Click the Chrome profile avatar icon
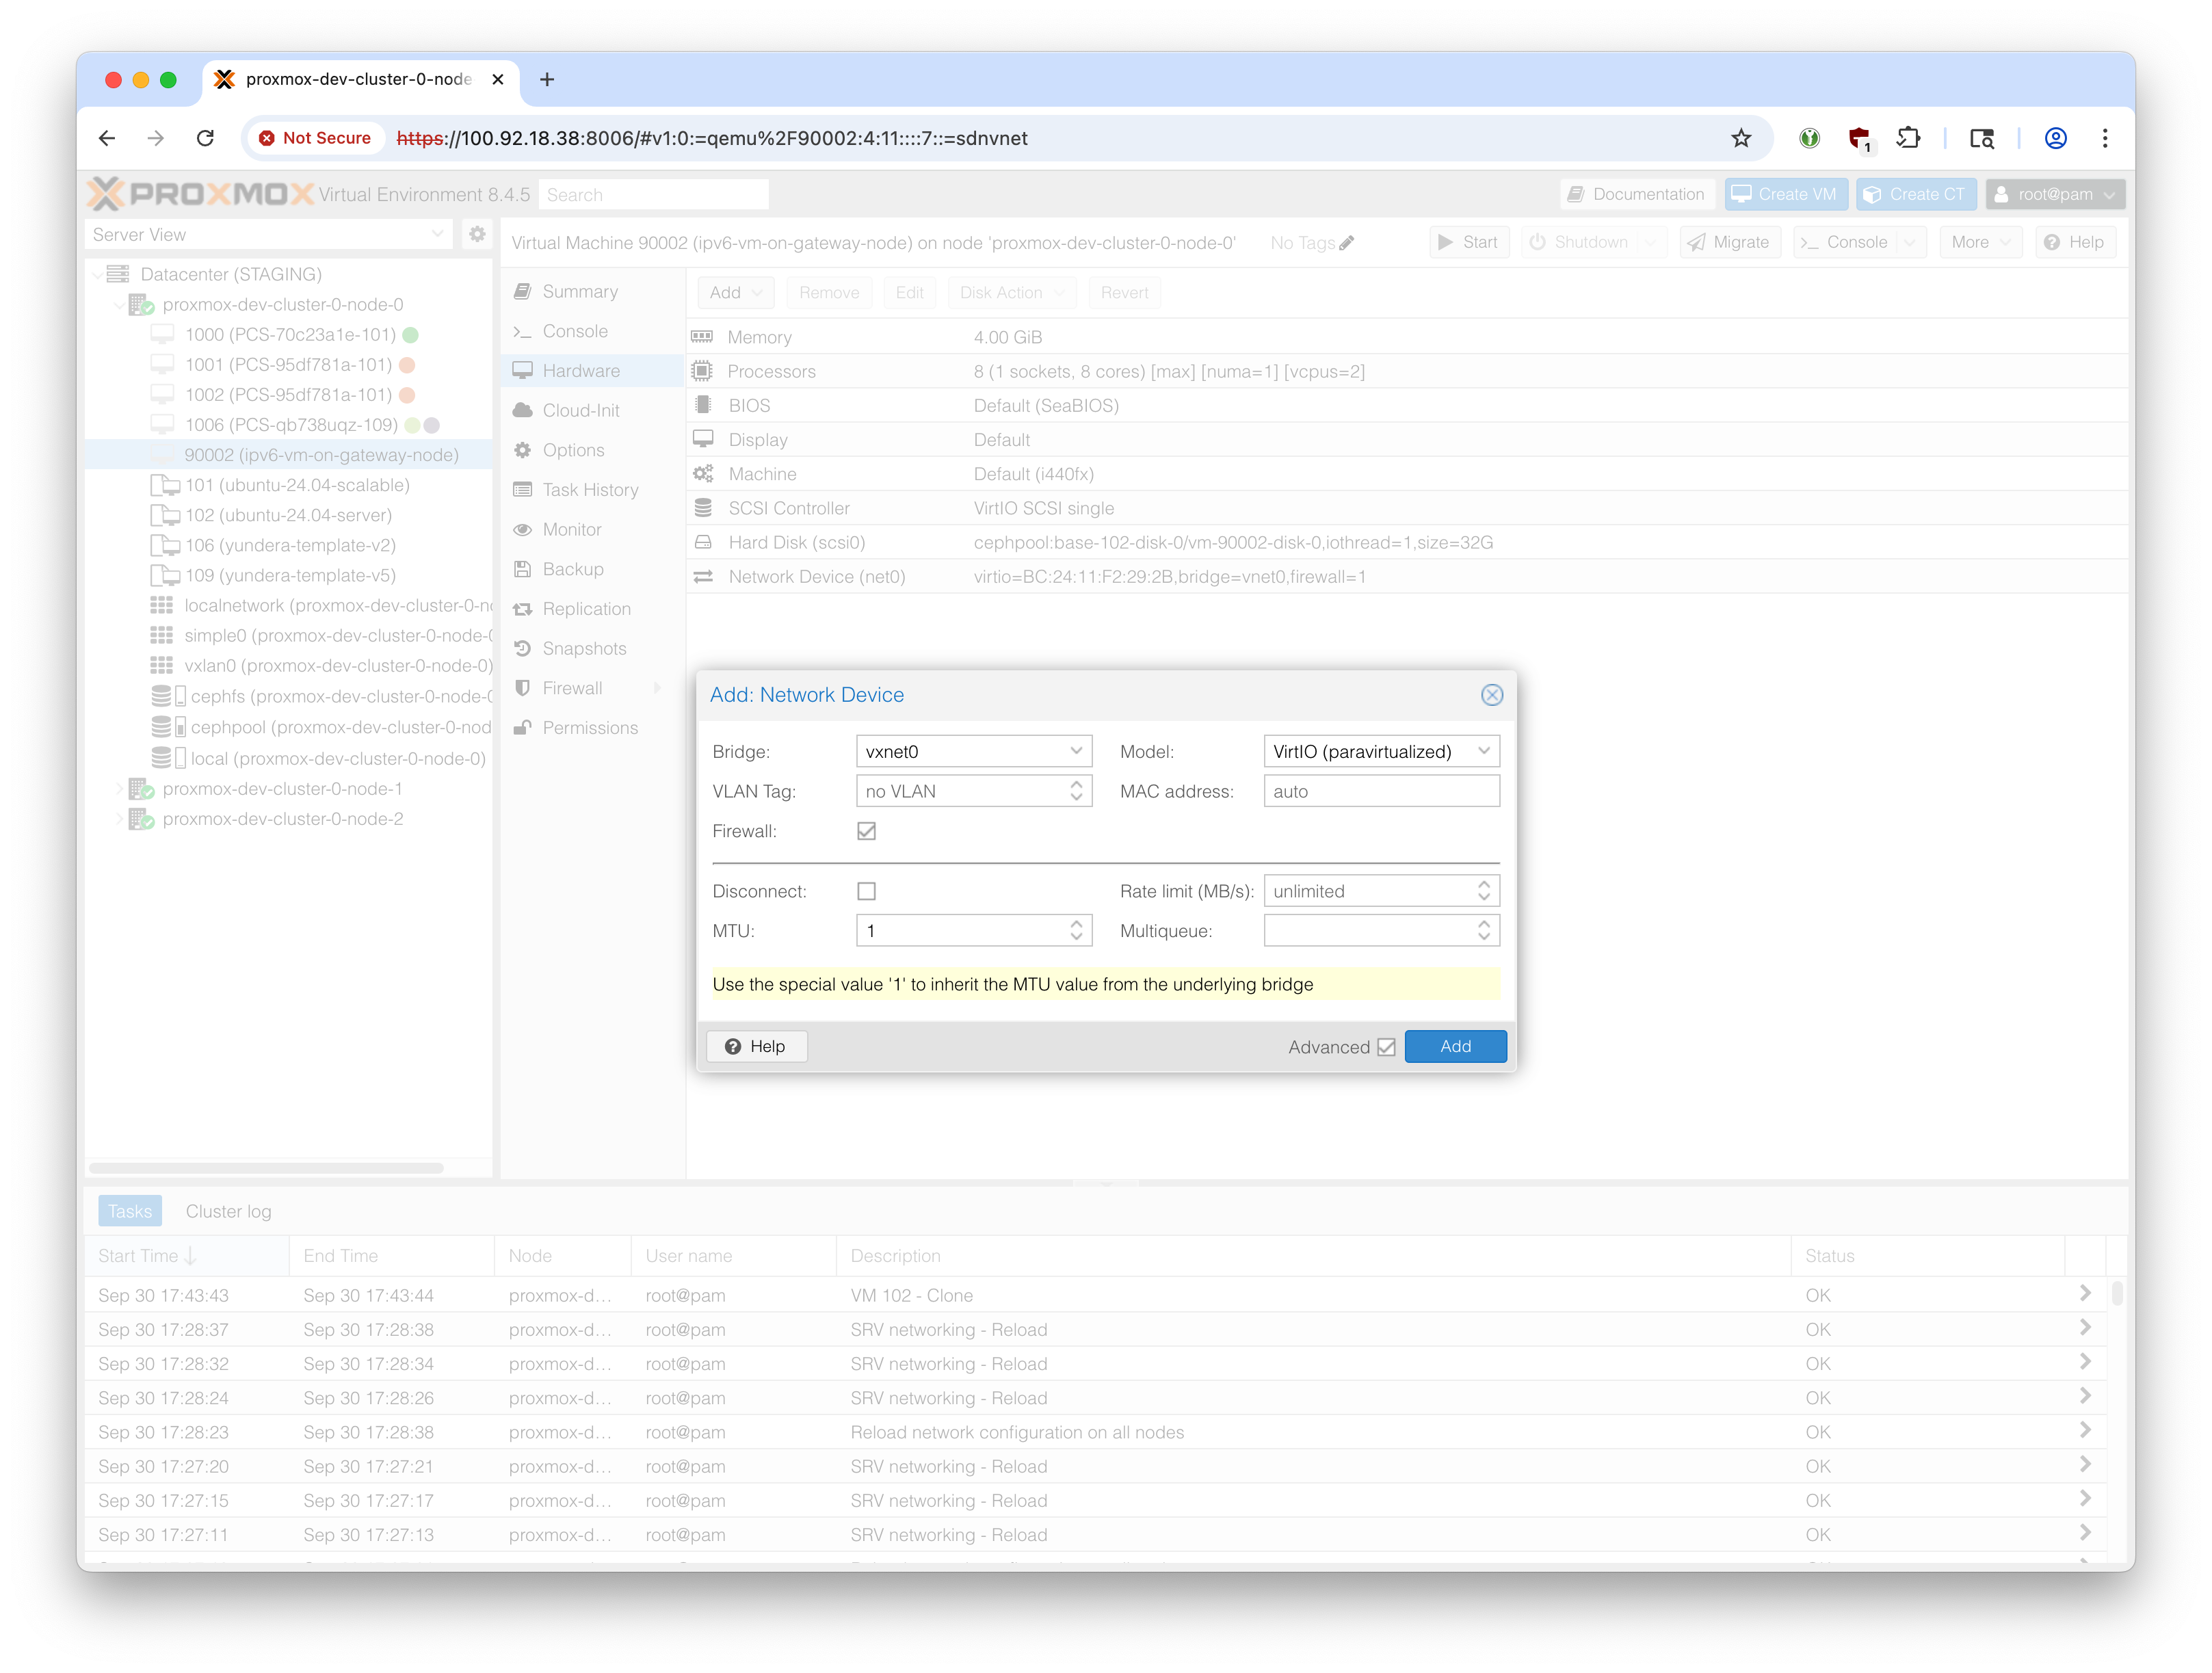Screen dimensions: 2212x1673 (2055, 138)
